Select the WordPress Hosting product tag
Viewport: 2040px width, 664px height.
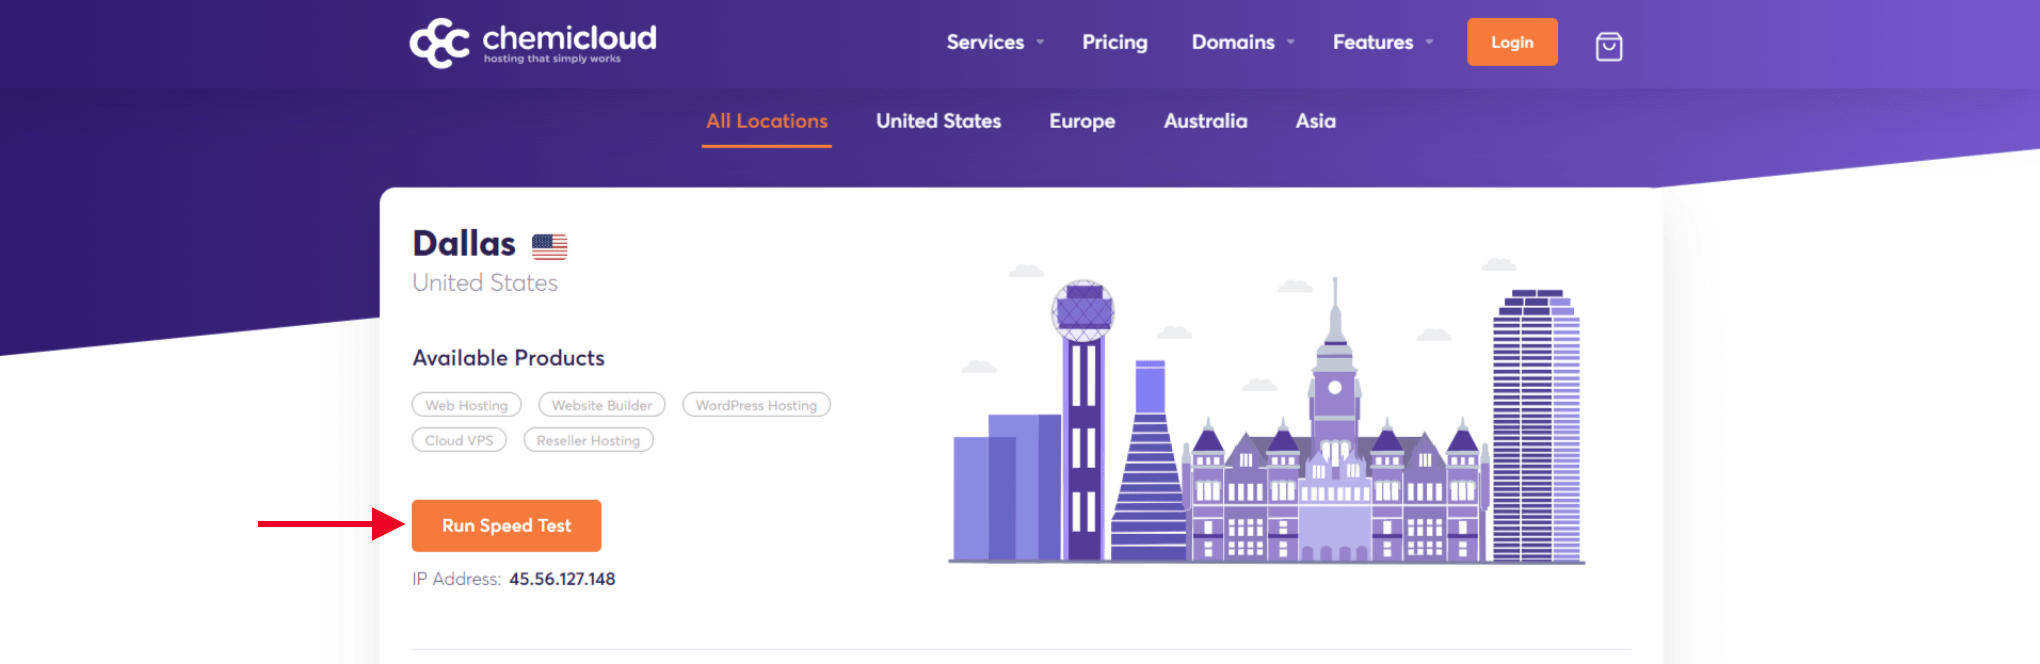point(756,405)
